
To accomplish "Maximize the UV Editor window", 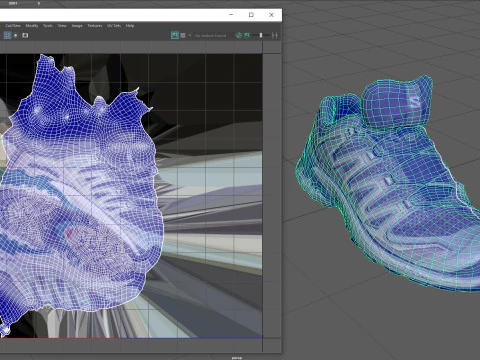I will coord(251,15).
